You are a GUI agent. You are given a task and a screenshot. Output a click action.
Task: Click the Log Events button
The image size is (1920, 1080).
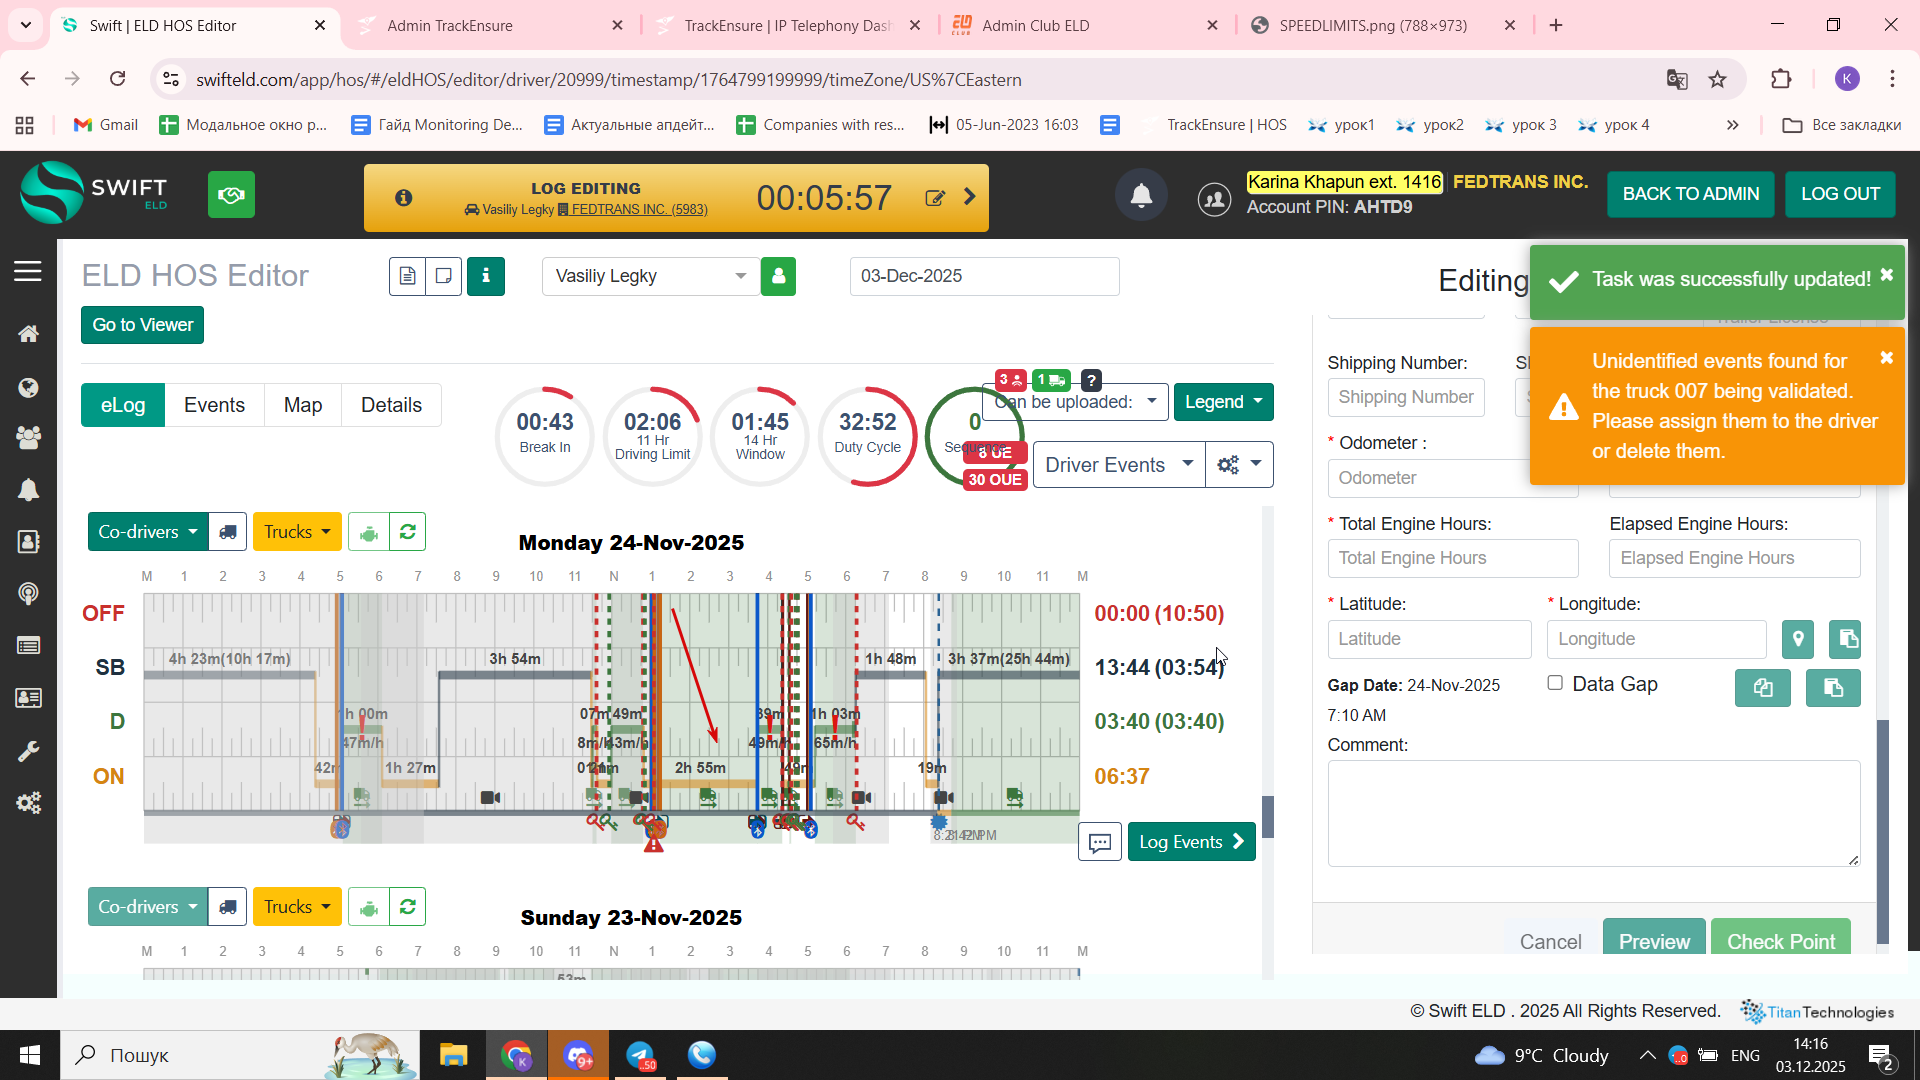1192,842
